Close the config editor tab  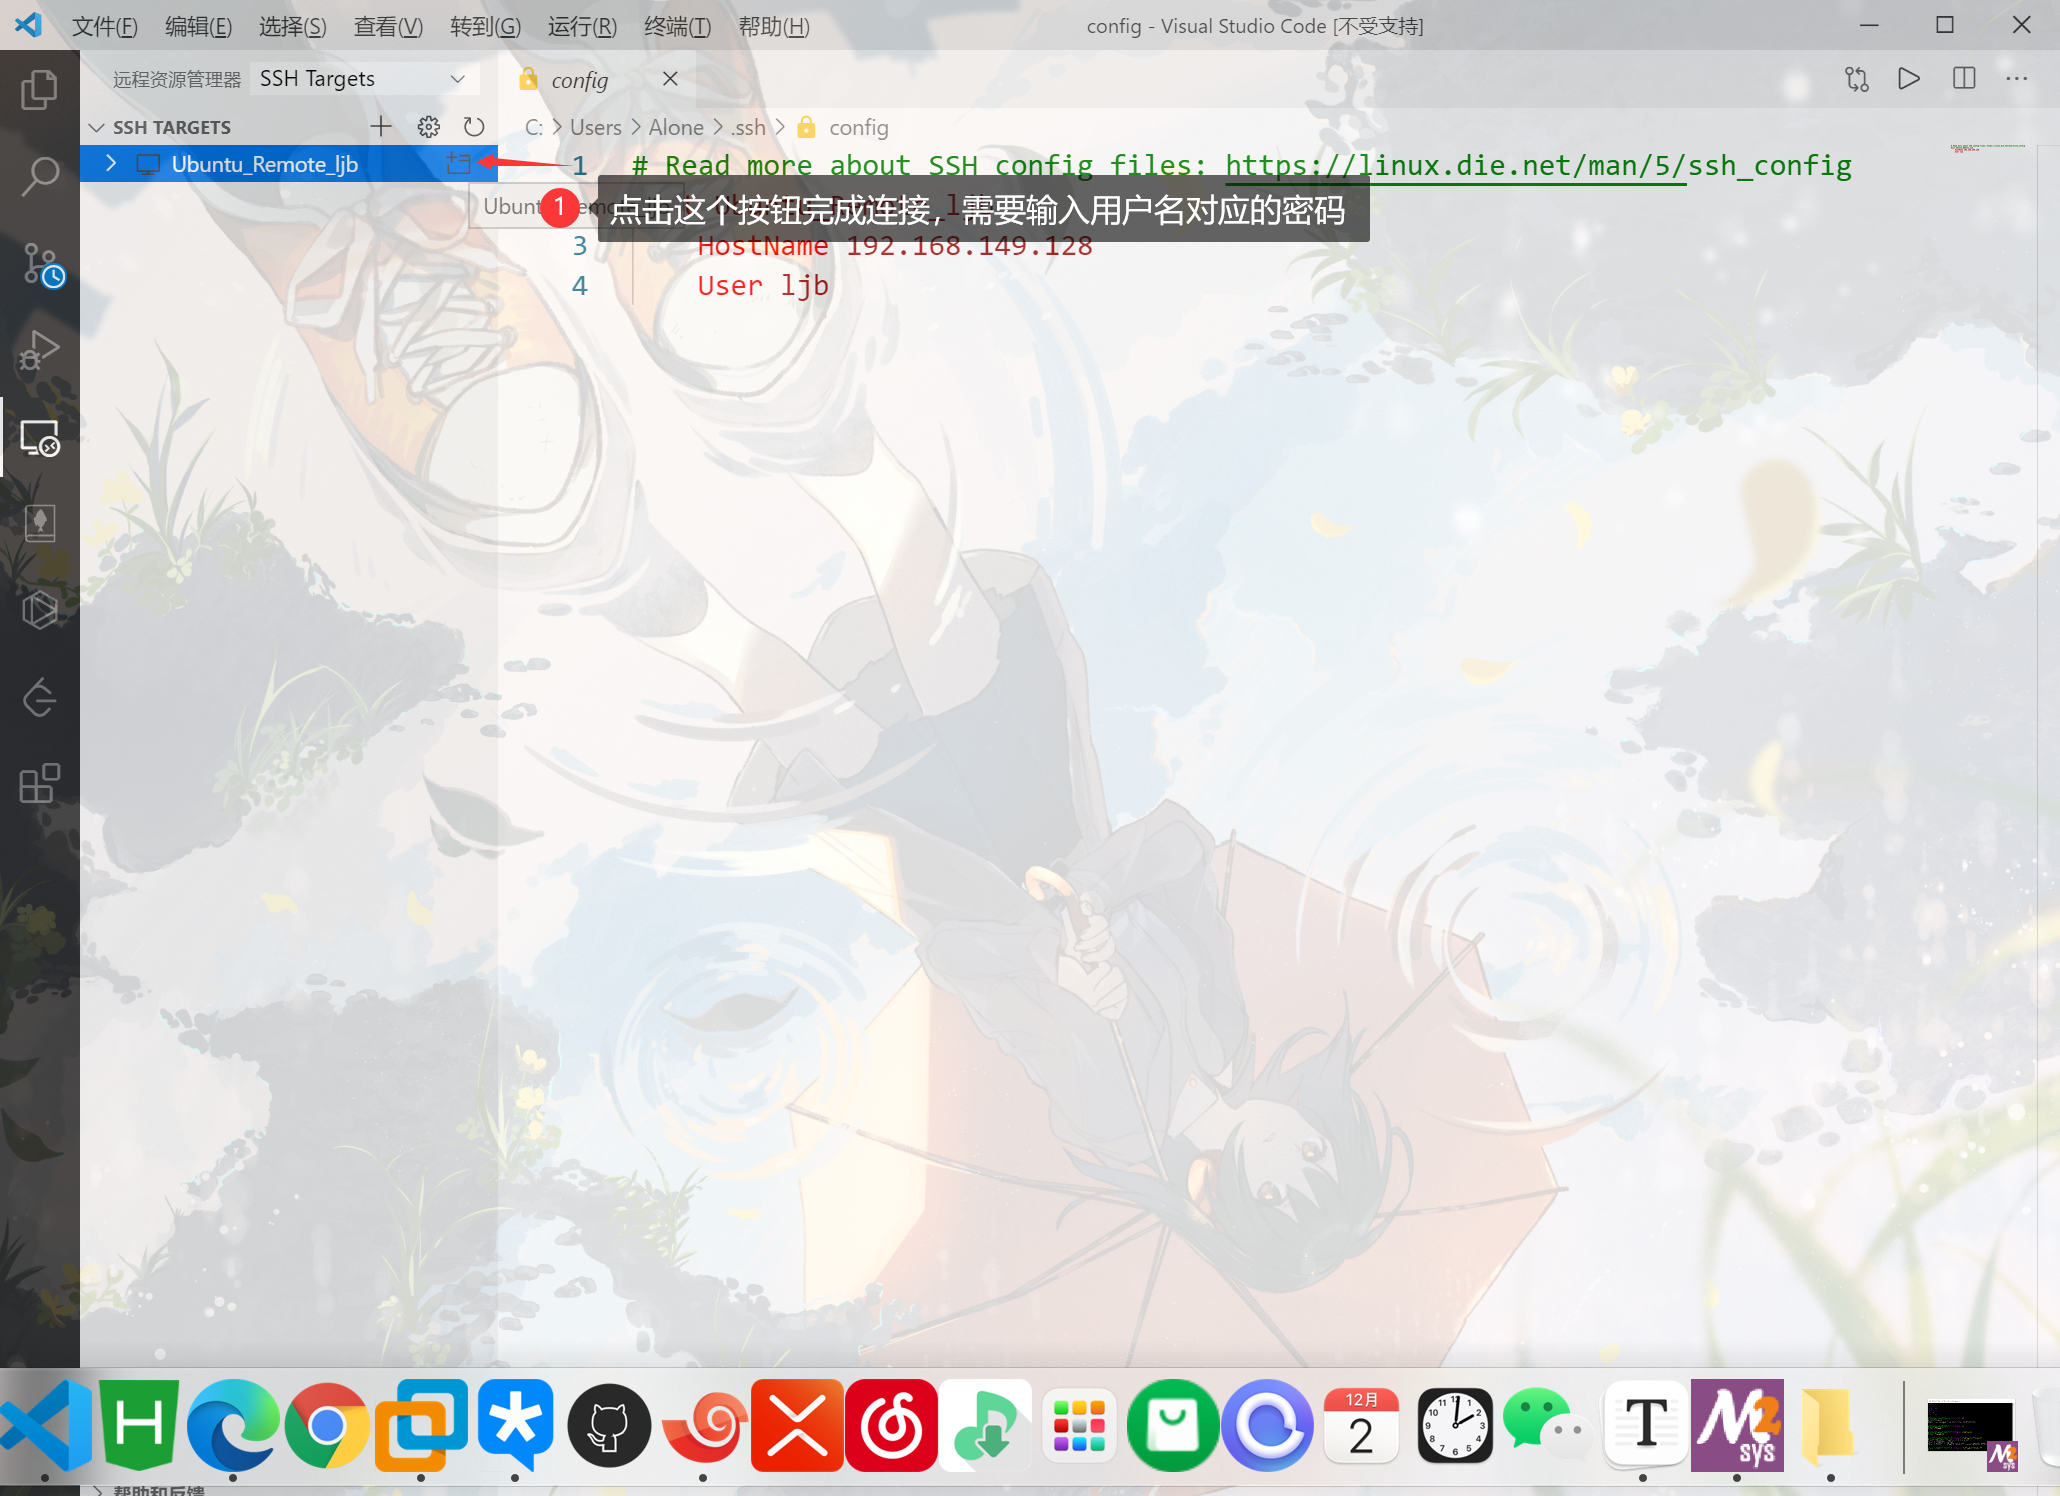670,79
